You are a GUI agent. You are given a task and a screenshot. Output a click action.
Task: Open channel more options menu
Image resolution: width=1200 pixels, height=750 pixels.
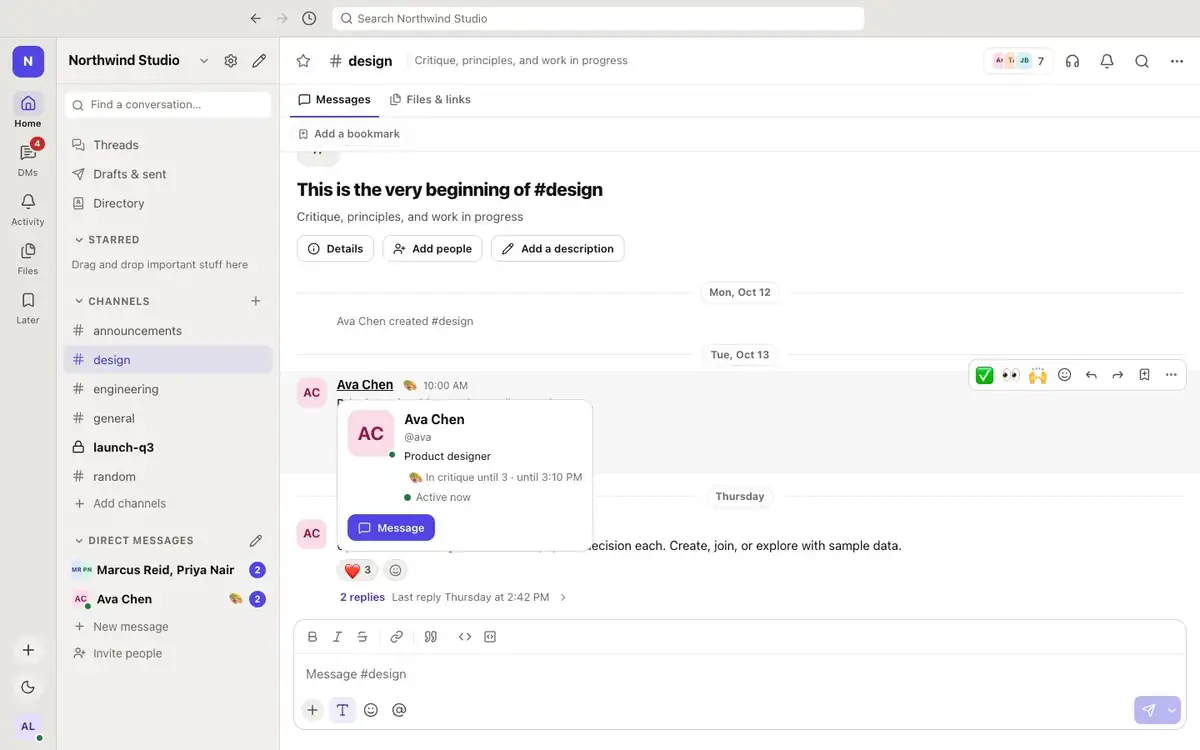[1177, 61]
